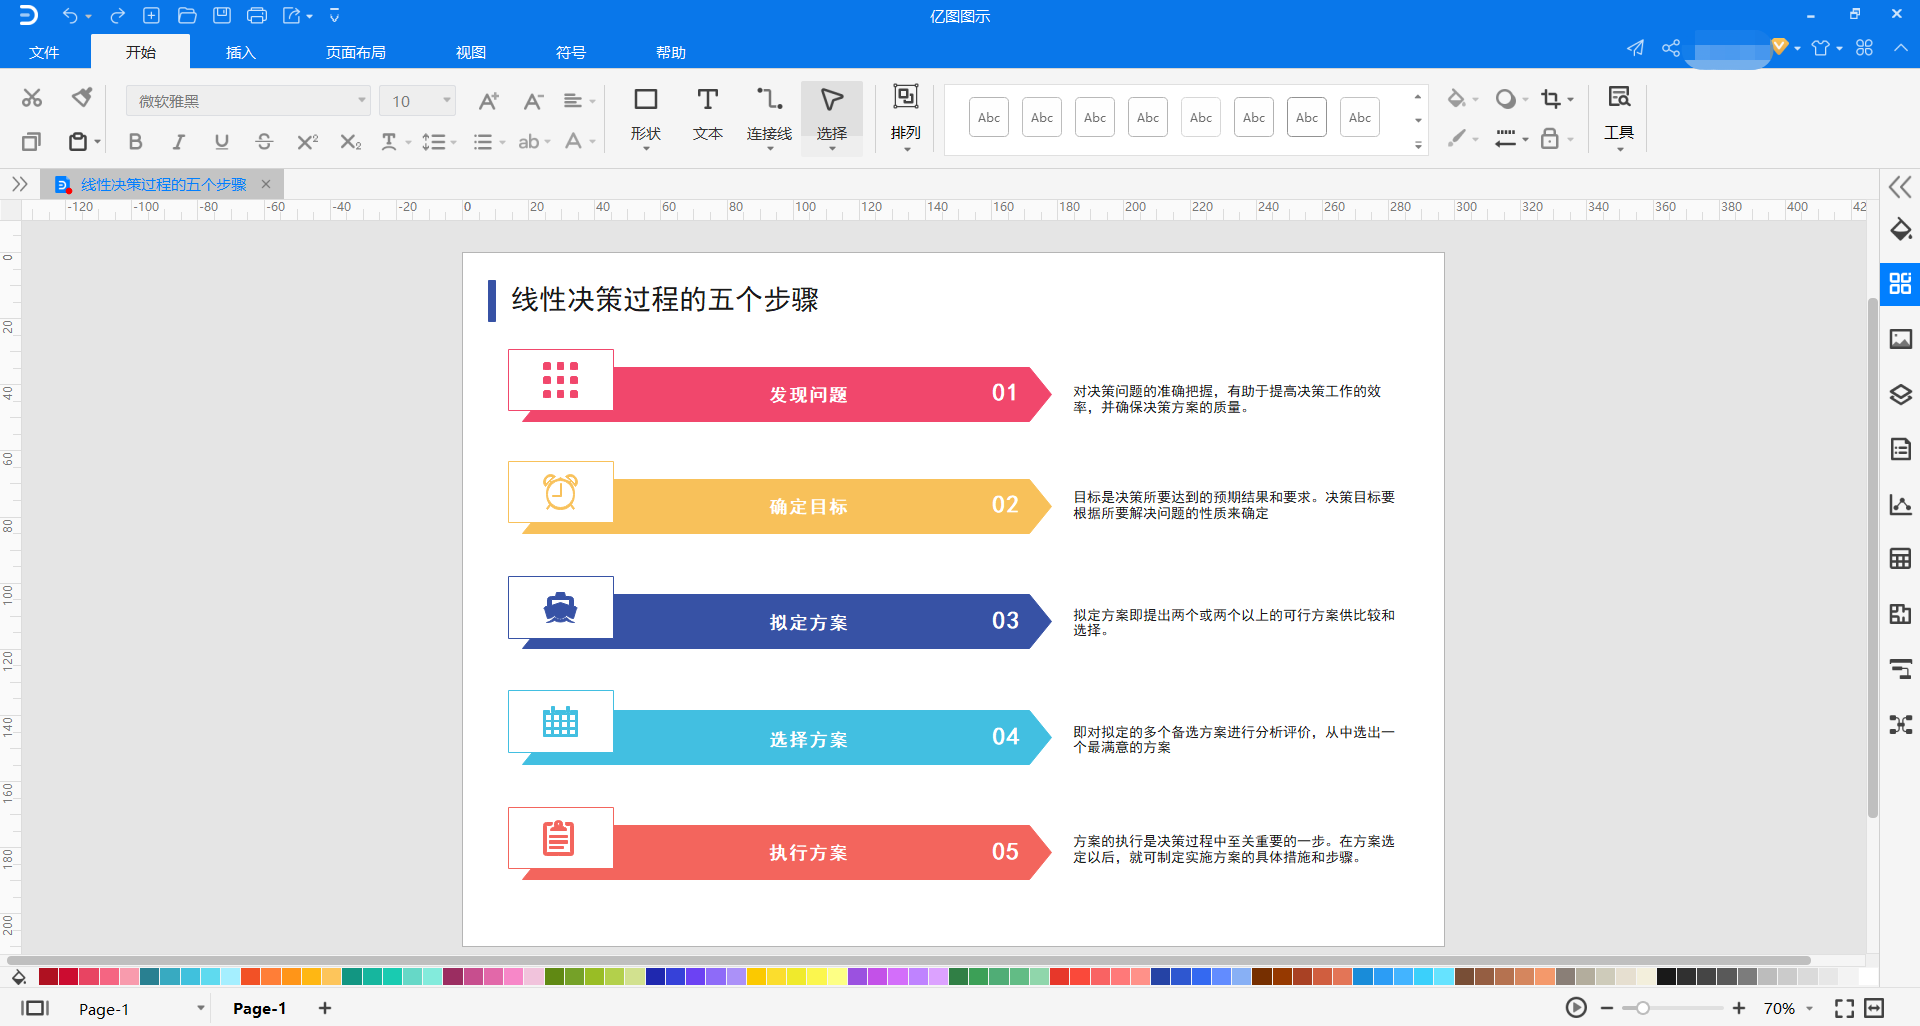Click the 排列 arrange button
1920x1026 pixels.
coord(905,113)
